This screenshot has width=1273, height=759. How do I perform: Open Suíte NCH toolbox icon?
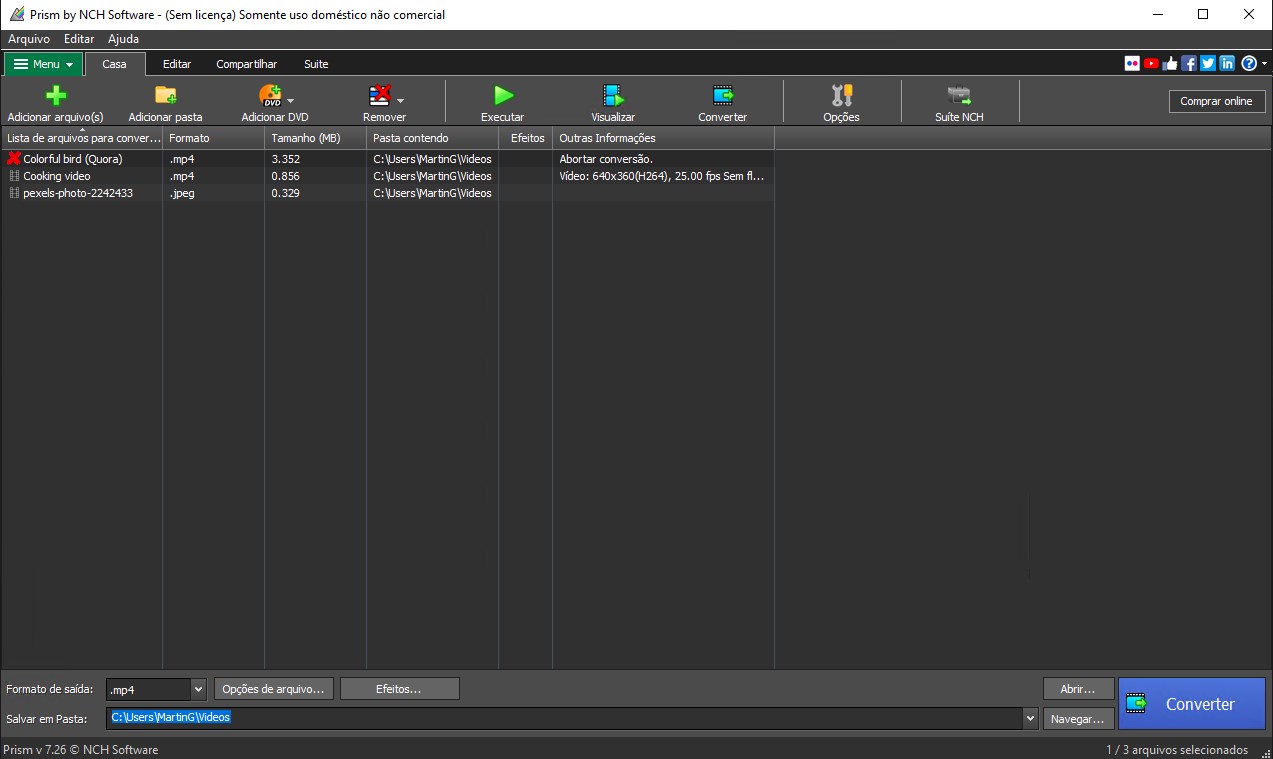pos(960,96)
